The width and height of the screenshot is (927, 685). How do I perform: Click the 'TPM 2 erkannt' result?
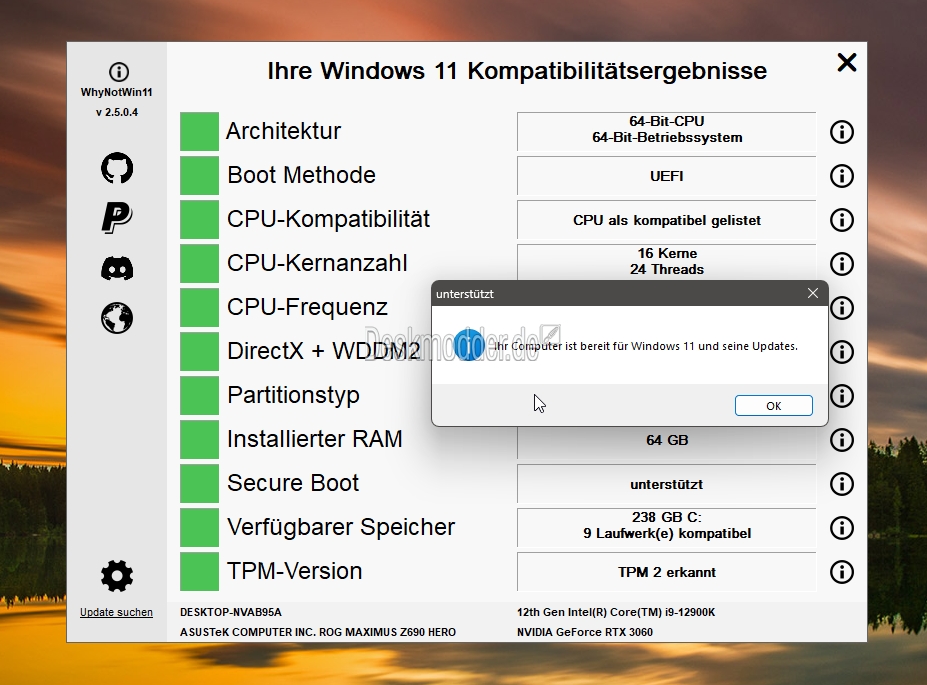666,572
